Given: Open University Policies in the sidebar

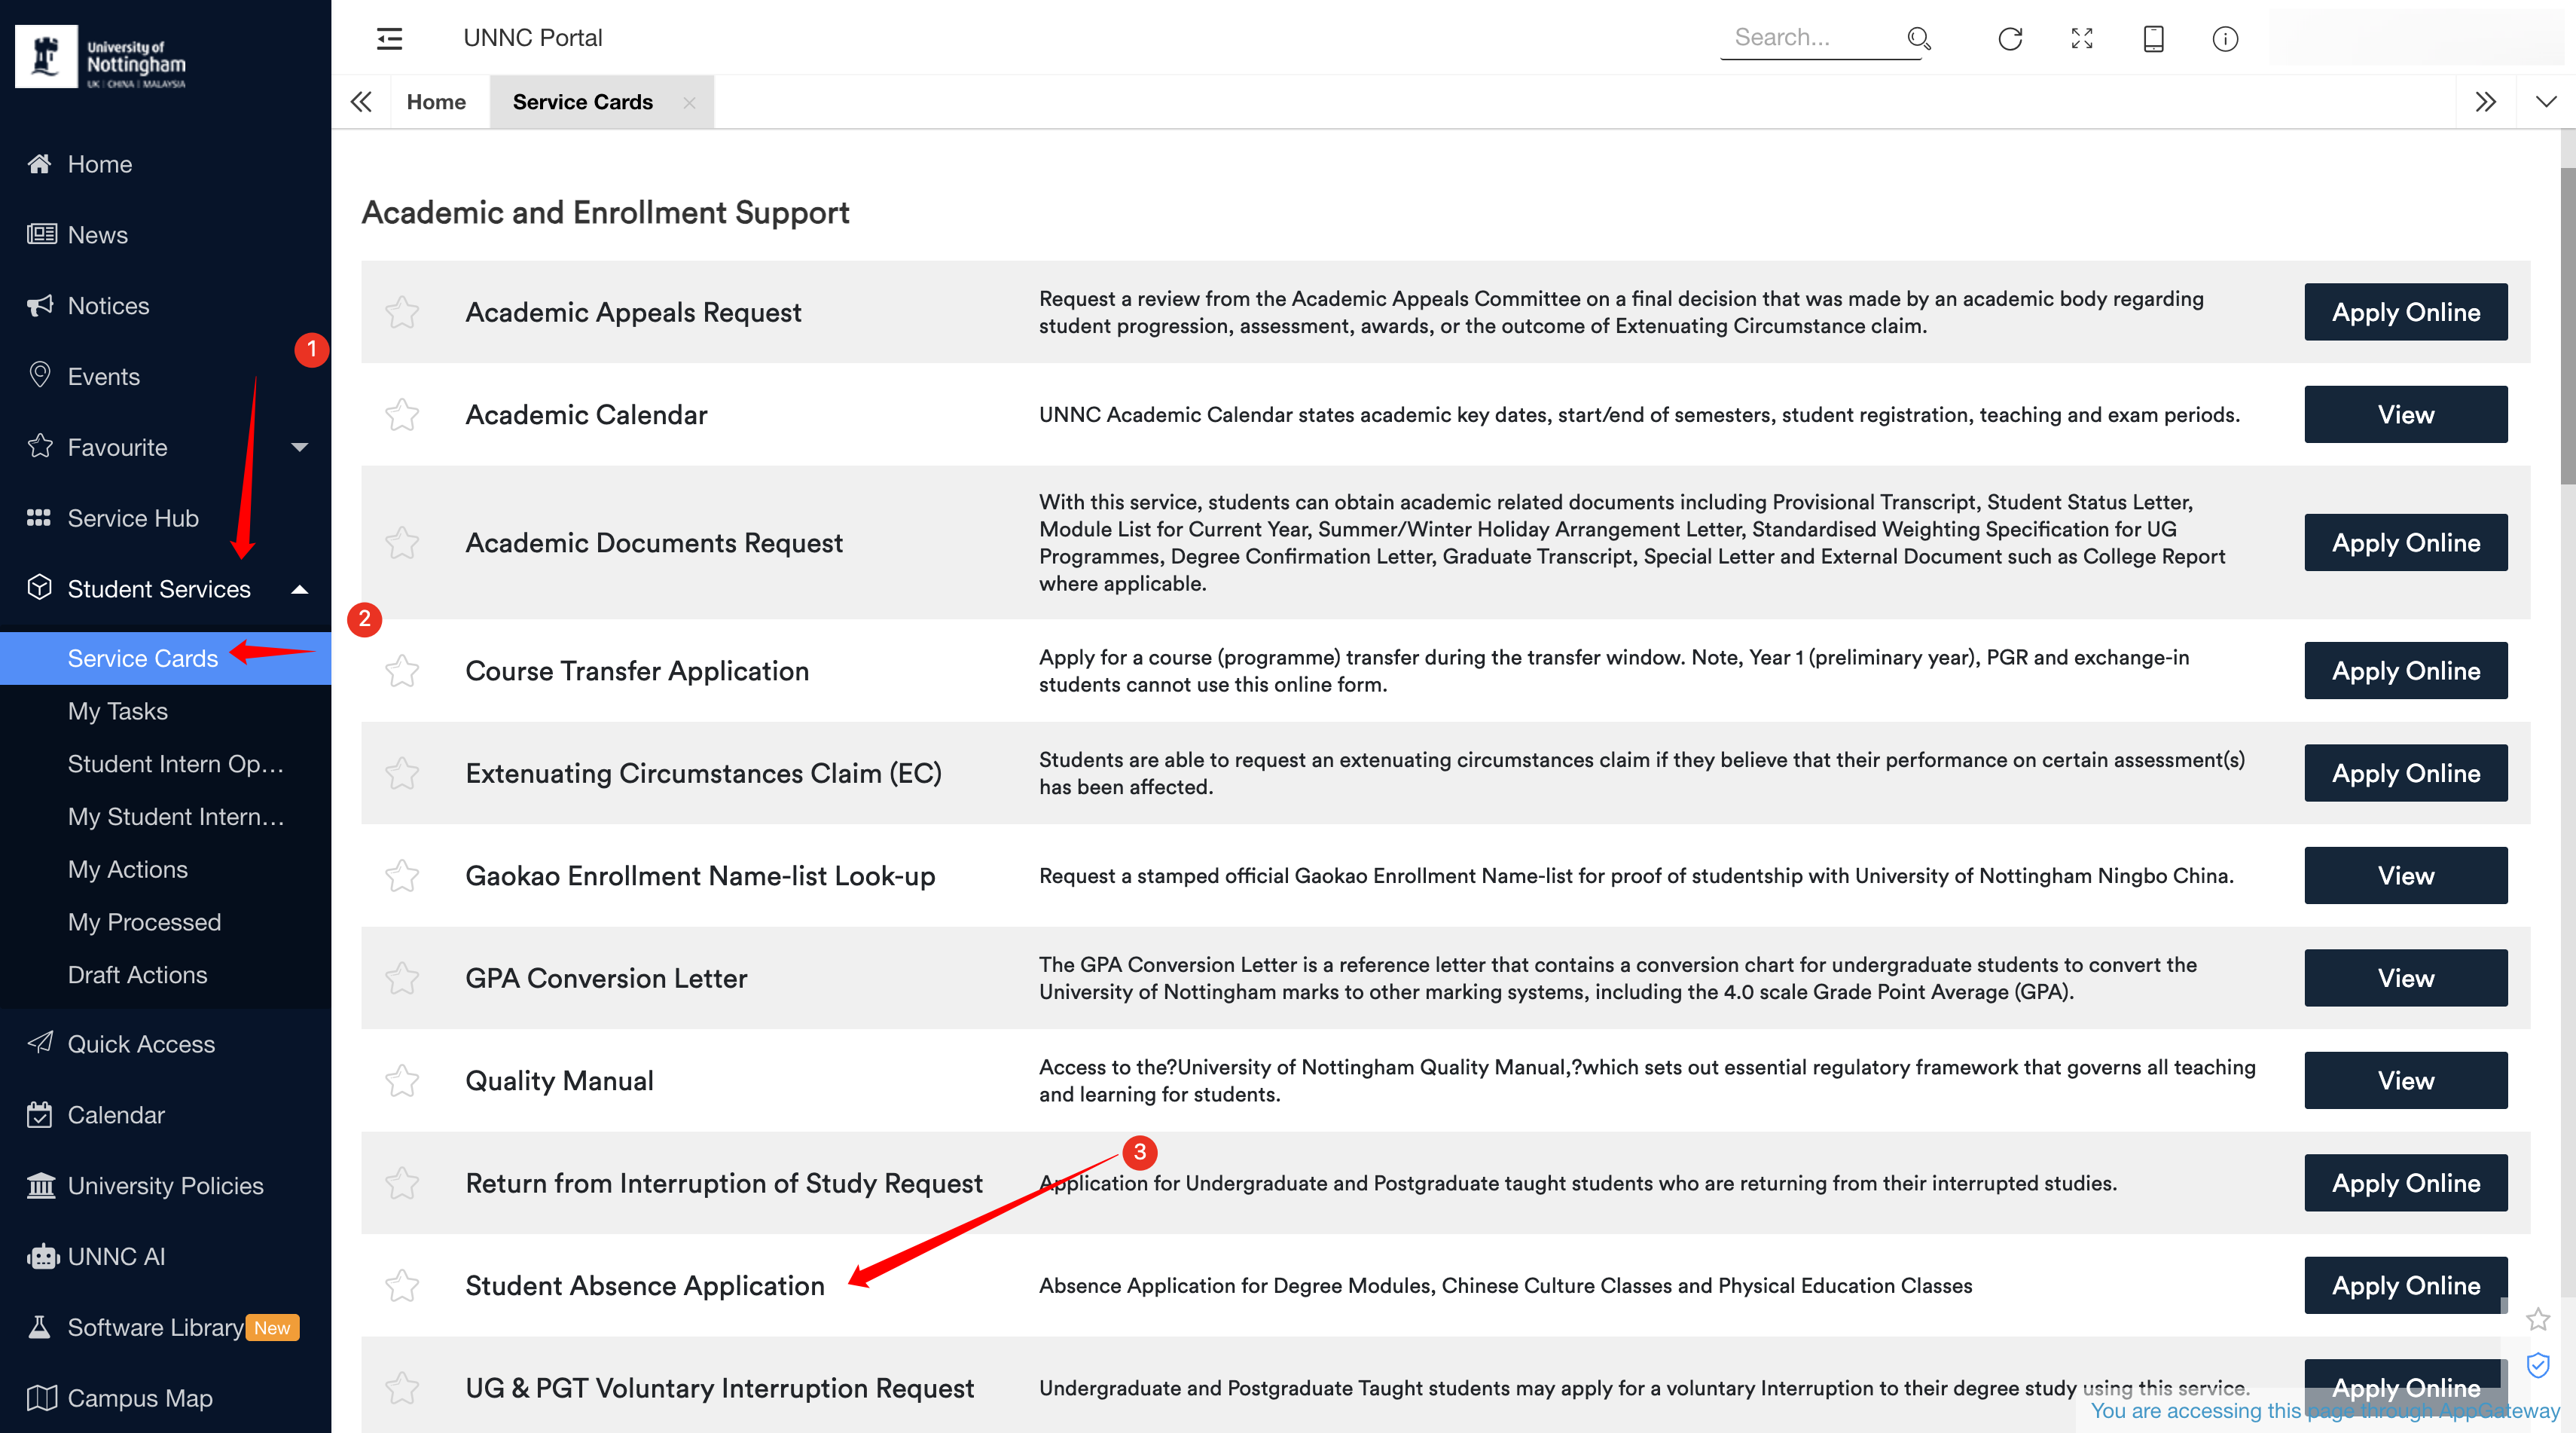Looking at the screenshot, I should coord(165,1186).
